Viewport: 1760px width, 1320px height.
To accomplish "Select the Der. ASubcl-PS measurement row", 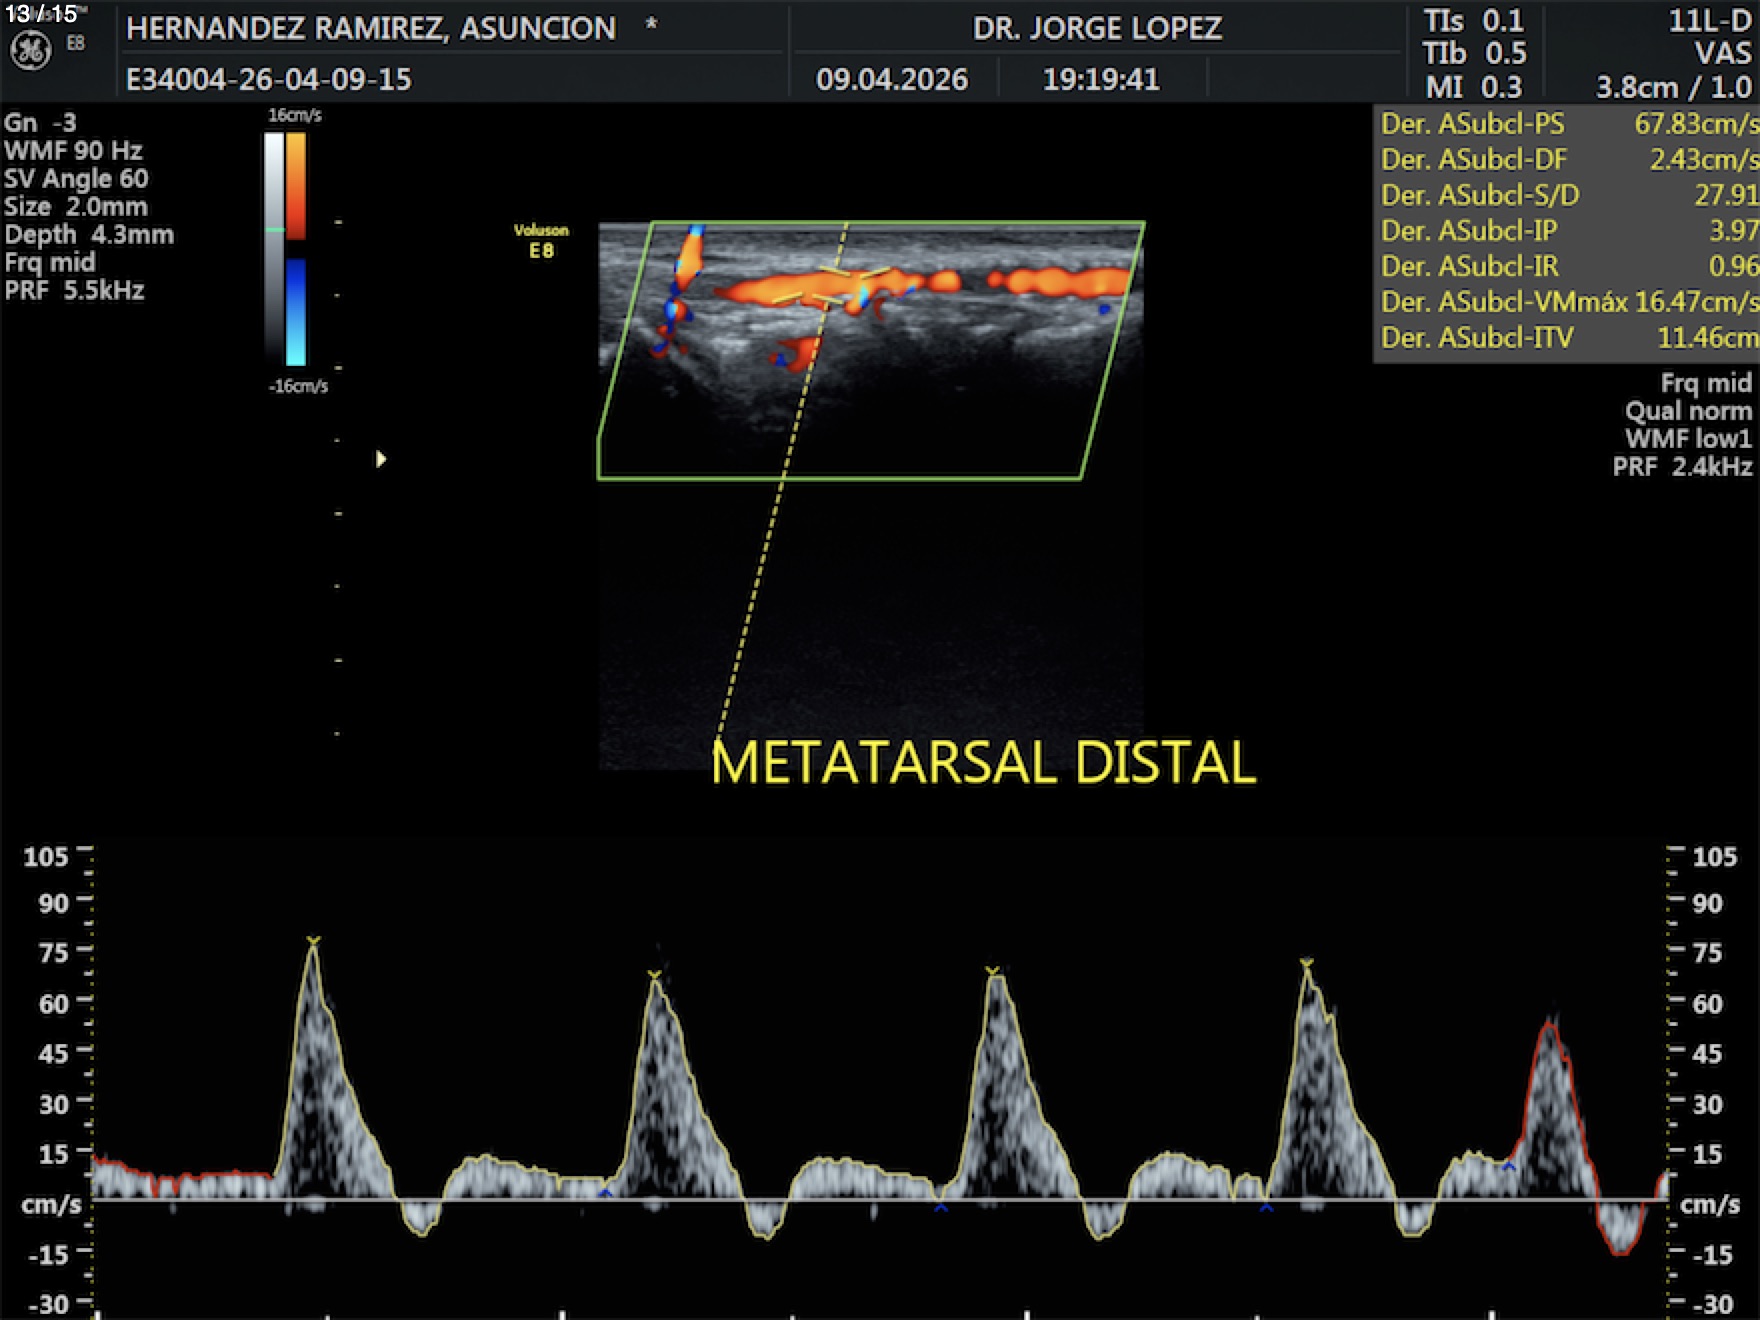I will click(x=1568, y=124).
